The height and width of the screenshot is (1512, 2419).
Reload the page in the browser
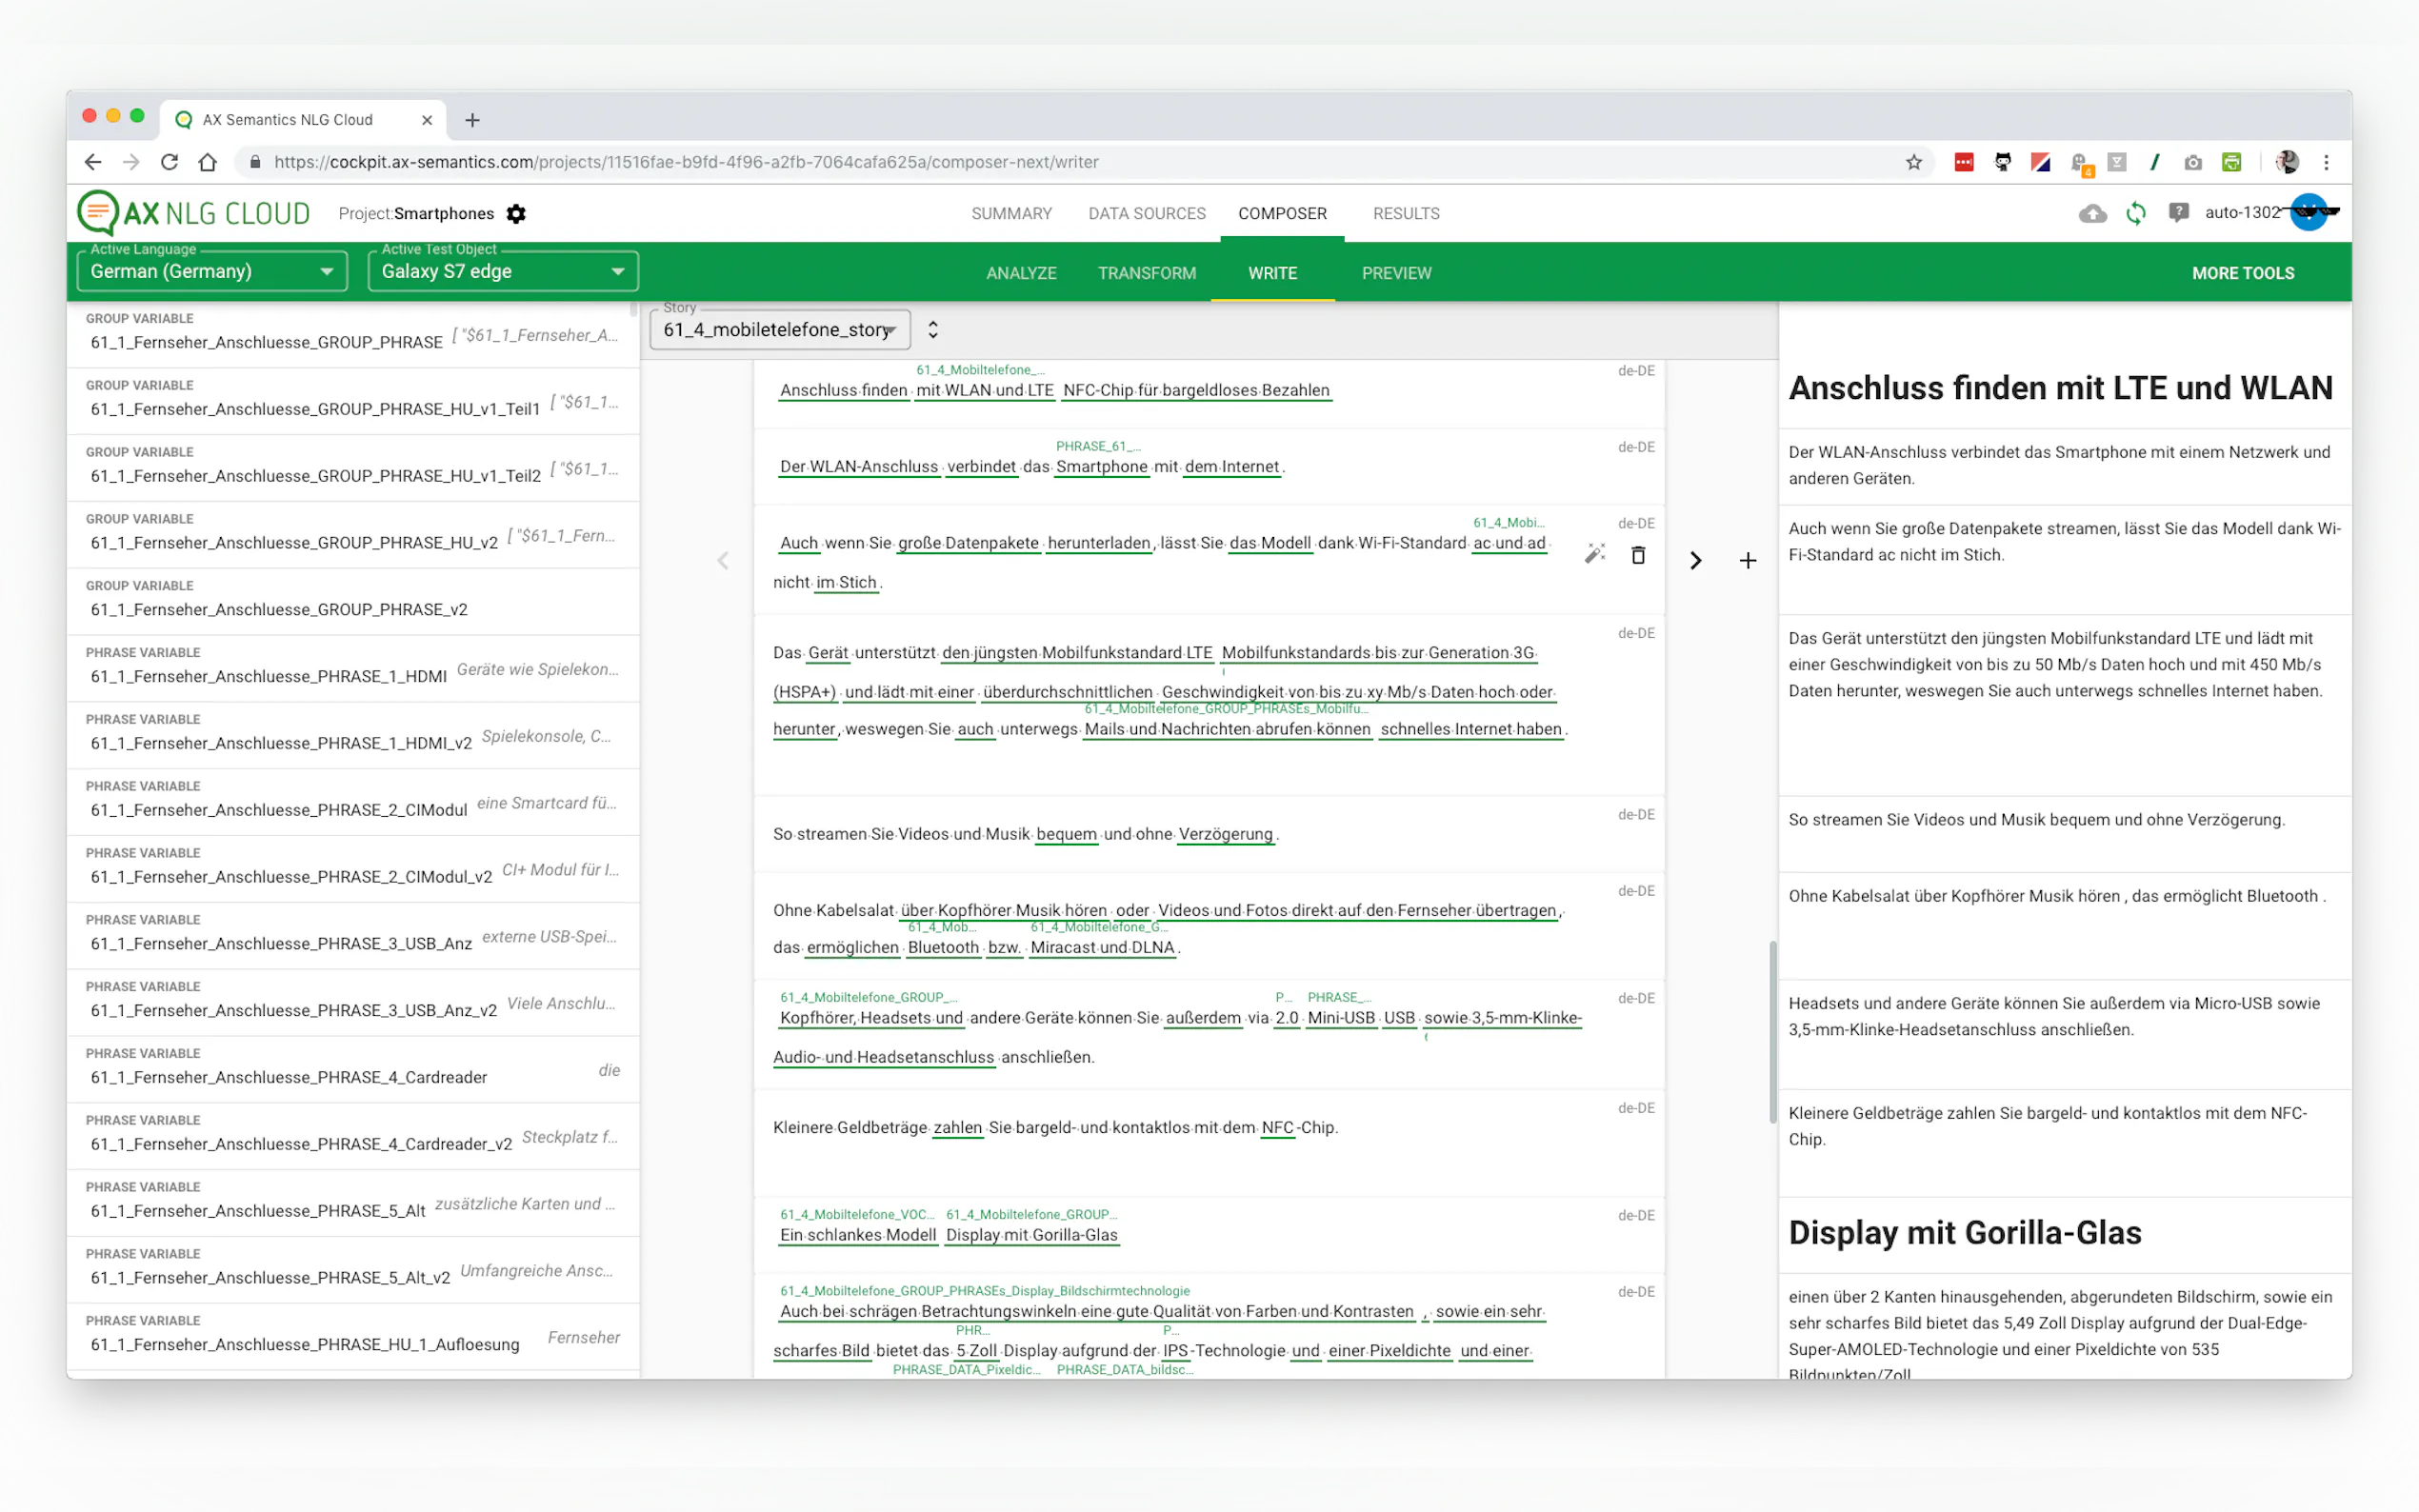169,162
